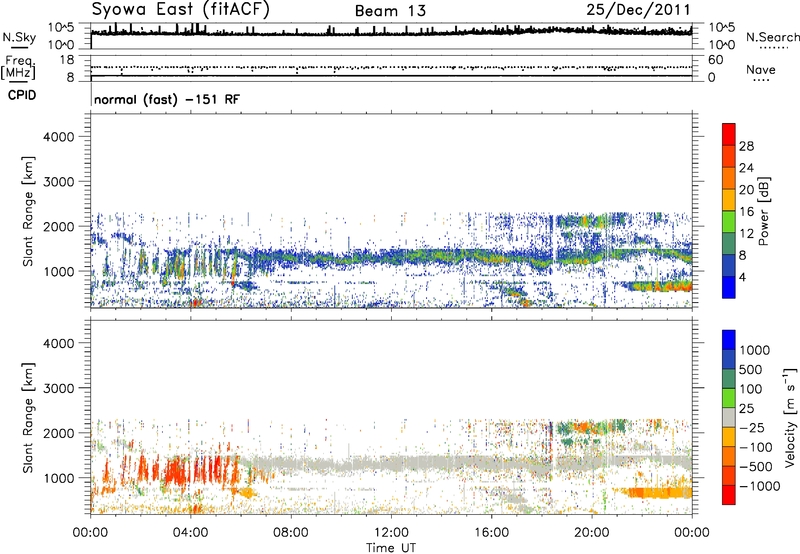
Task: Click the red bottommost Velocity colorbar segment
Action: 729,495
